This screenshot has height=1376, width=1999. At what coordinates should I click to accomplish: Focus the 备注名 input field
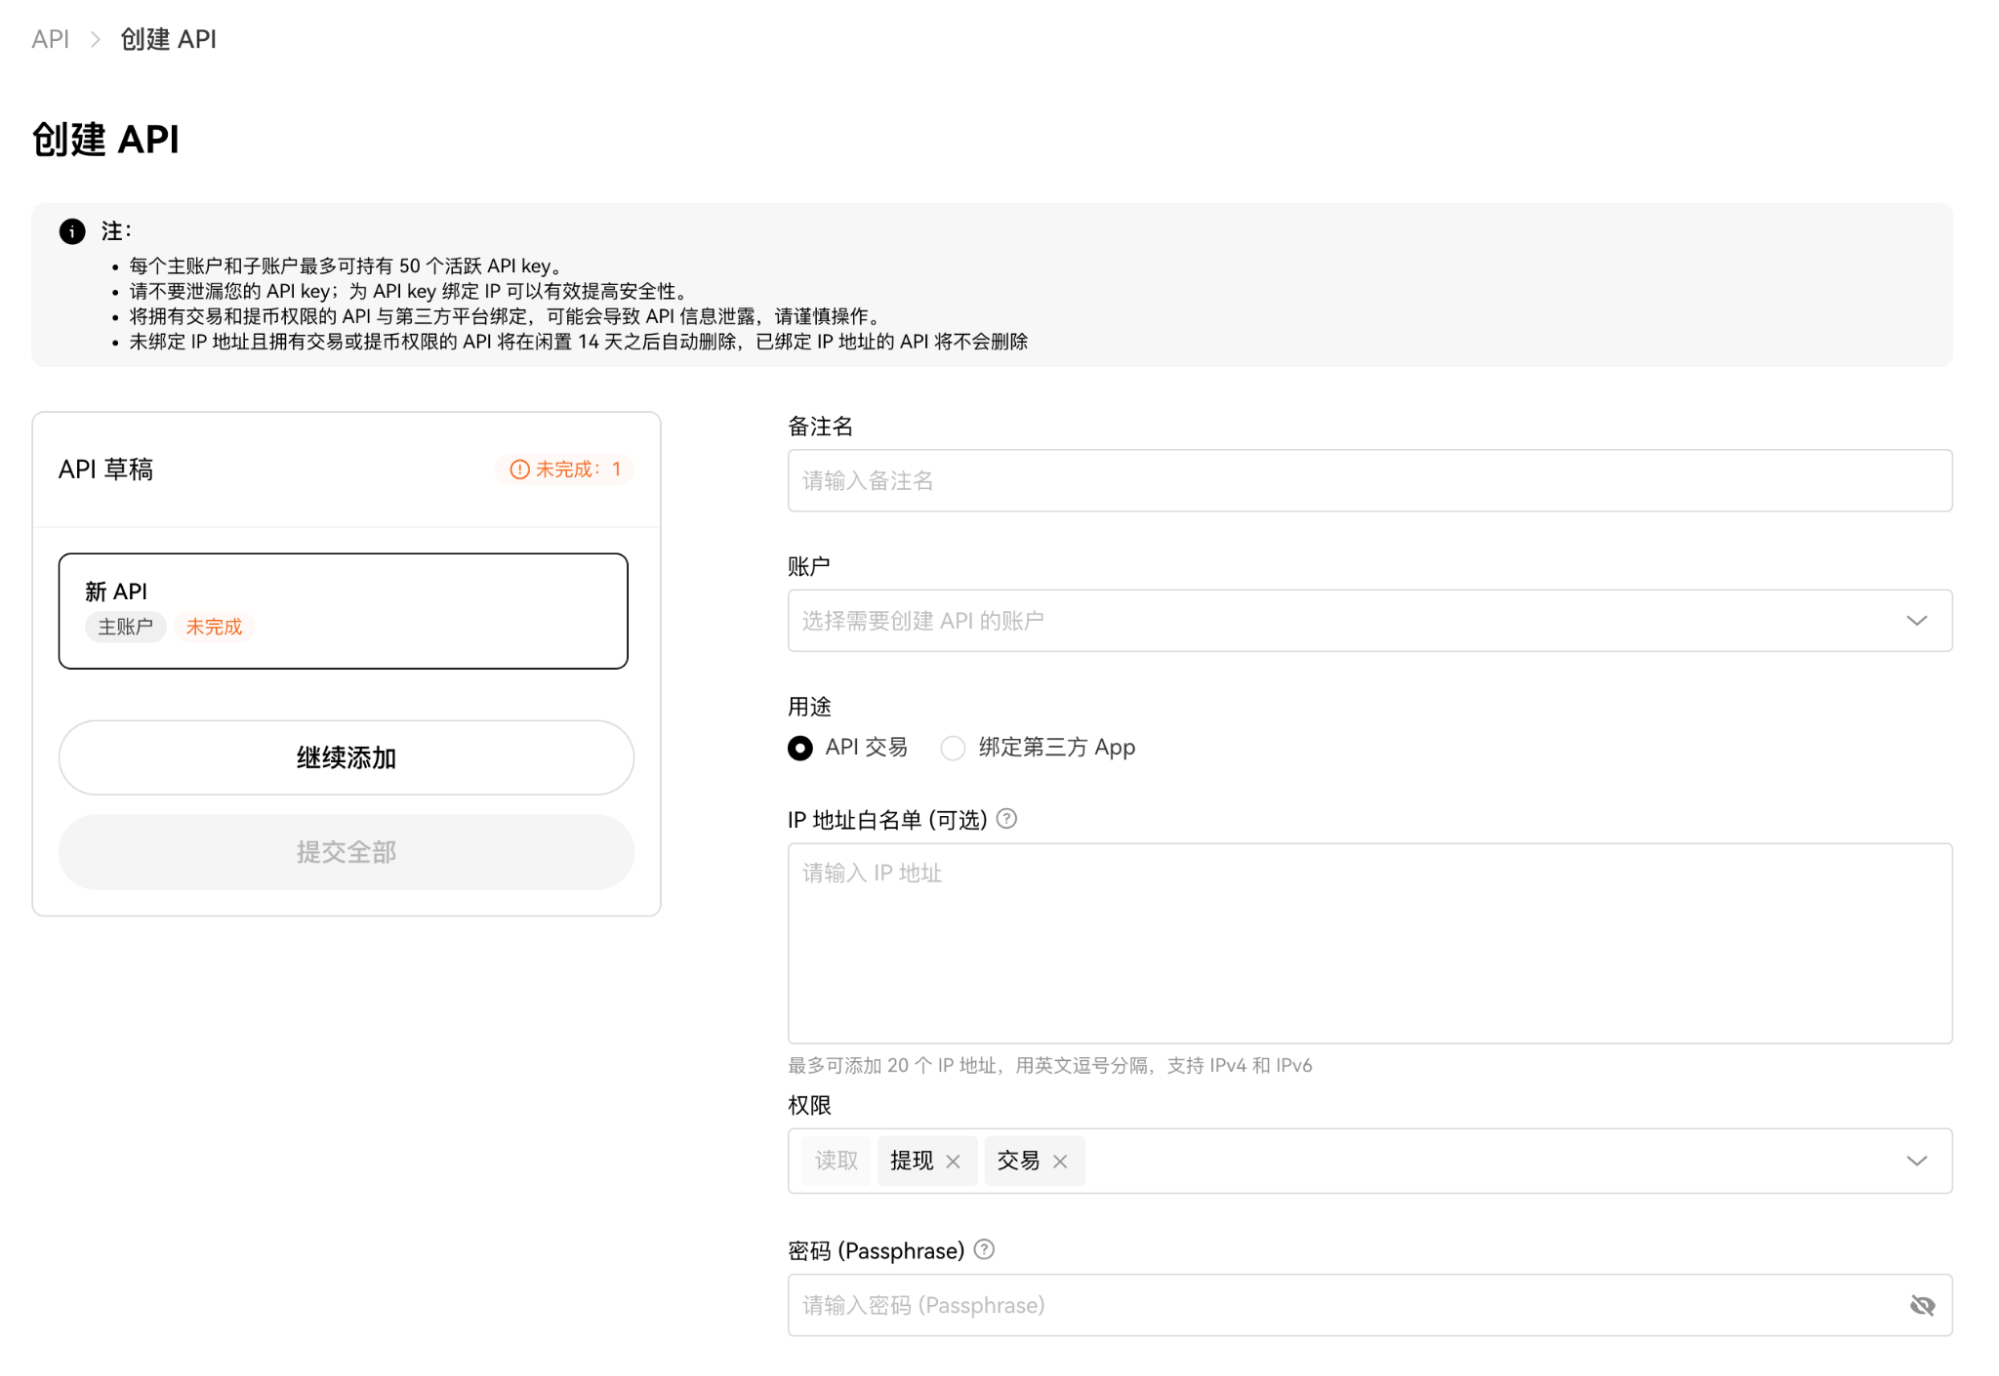pos(1368,481)
